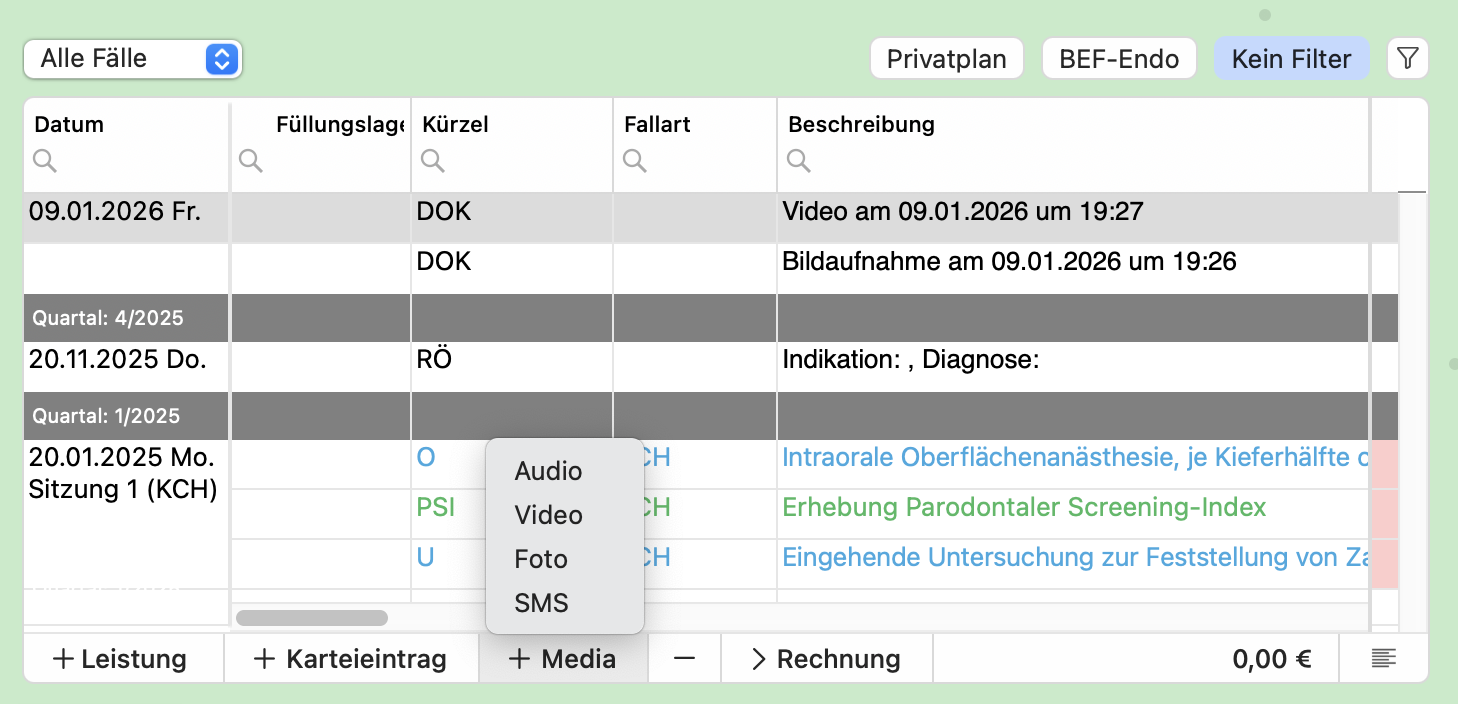Click the text alignment lines icon
The image size is (1458, 704).
point(1384,659)
